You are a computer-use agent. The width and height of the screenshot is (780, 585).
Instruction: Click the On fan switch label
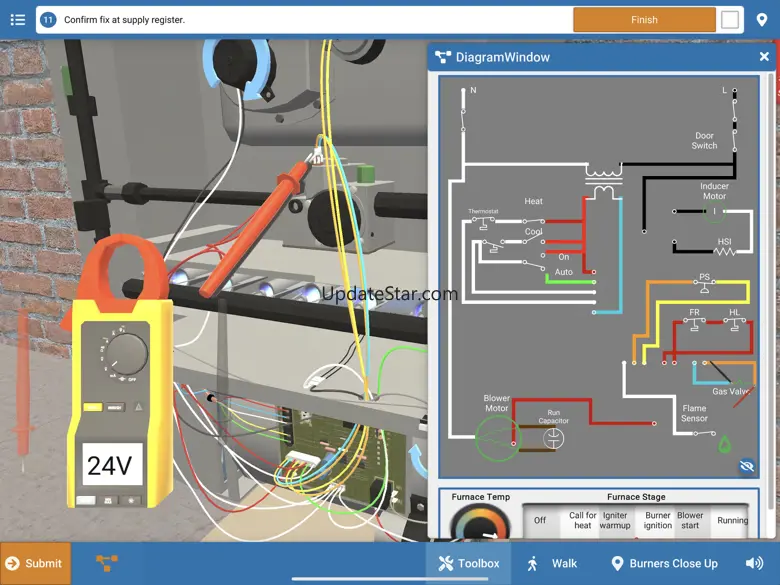tap(564, 257)
